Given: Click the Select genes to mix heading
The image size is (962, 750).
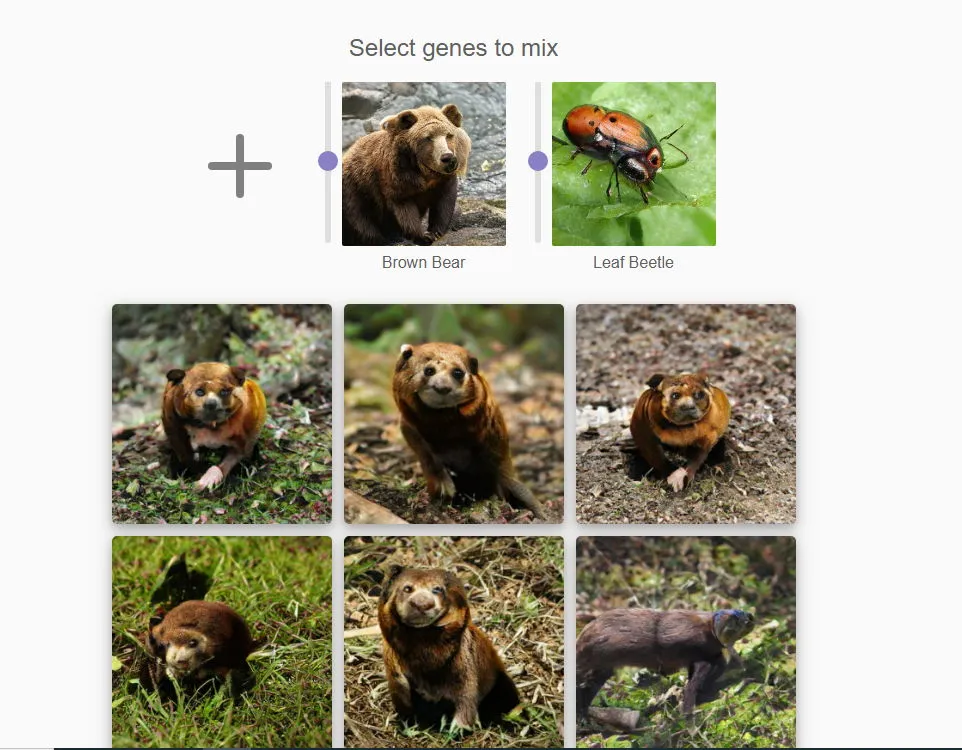Looking at the screenshot, I should coord(453,48).
